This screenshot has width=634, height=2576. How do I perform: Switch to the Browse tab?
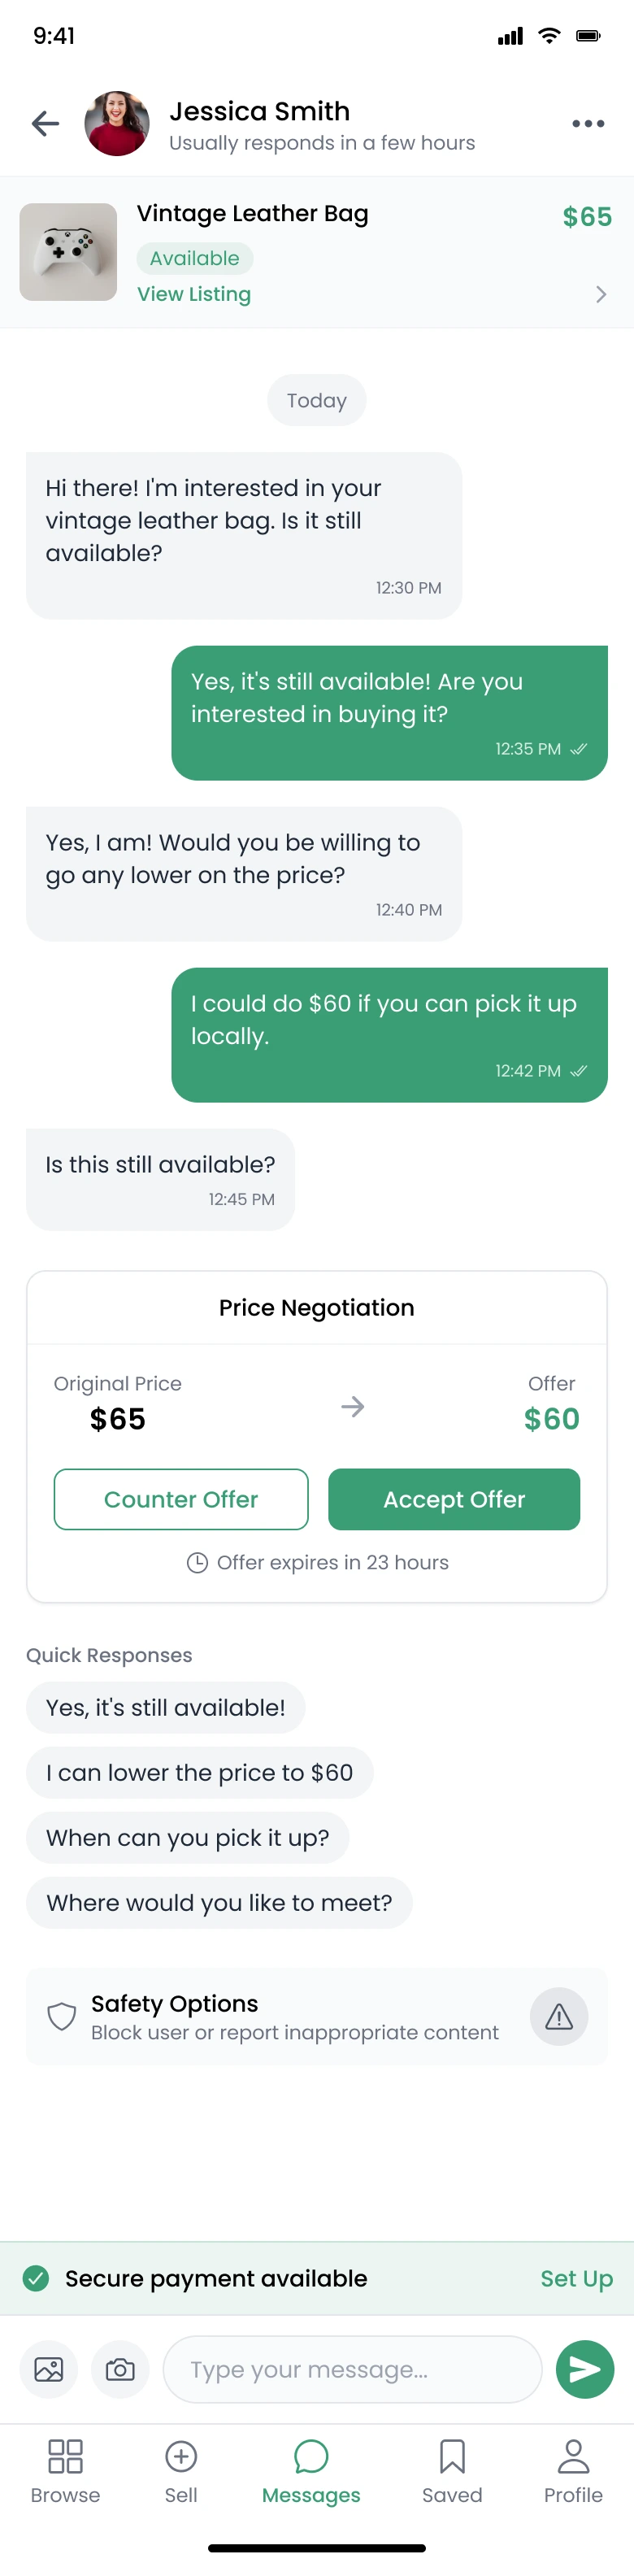tap(65, 2470)
